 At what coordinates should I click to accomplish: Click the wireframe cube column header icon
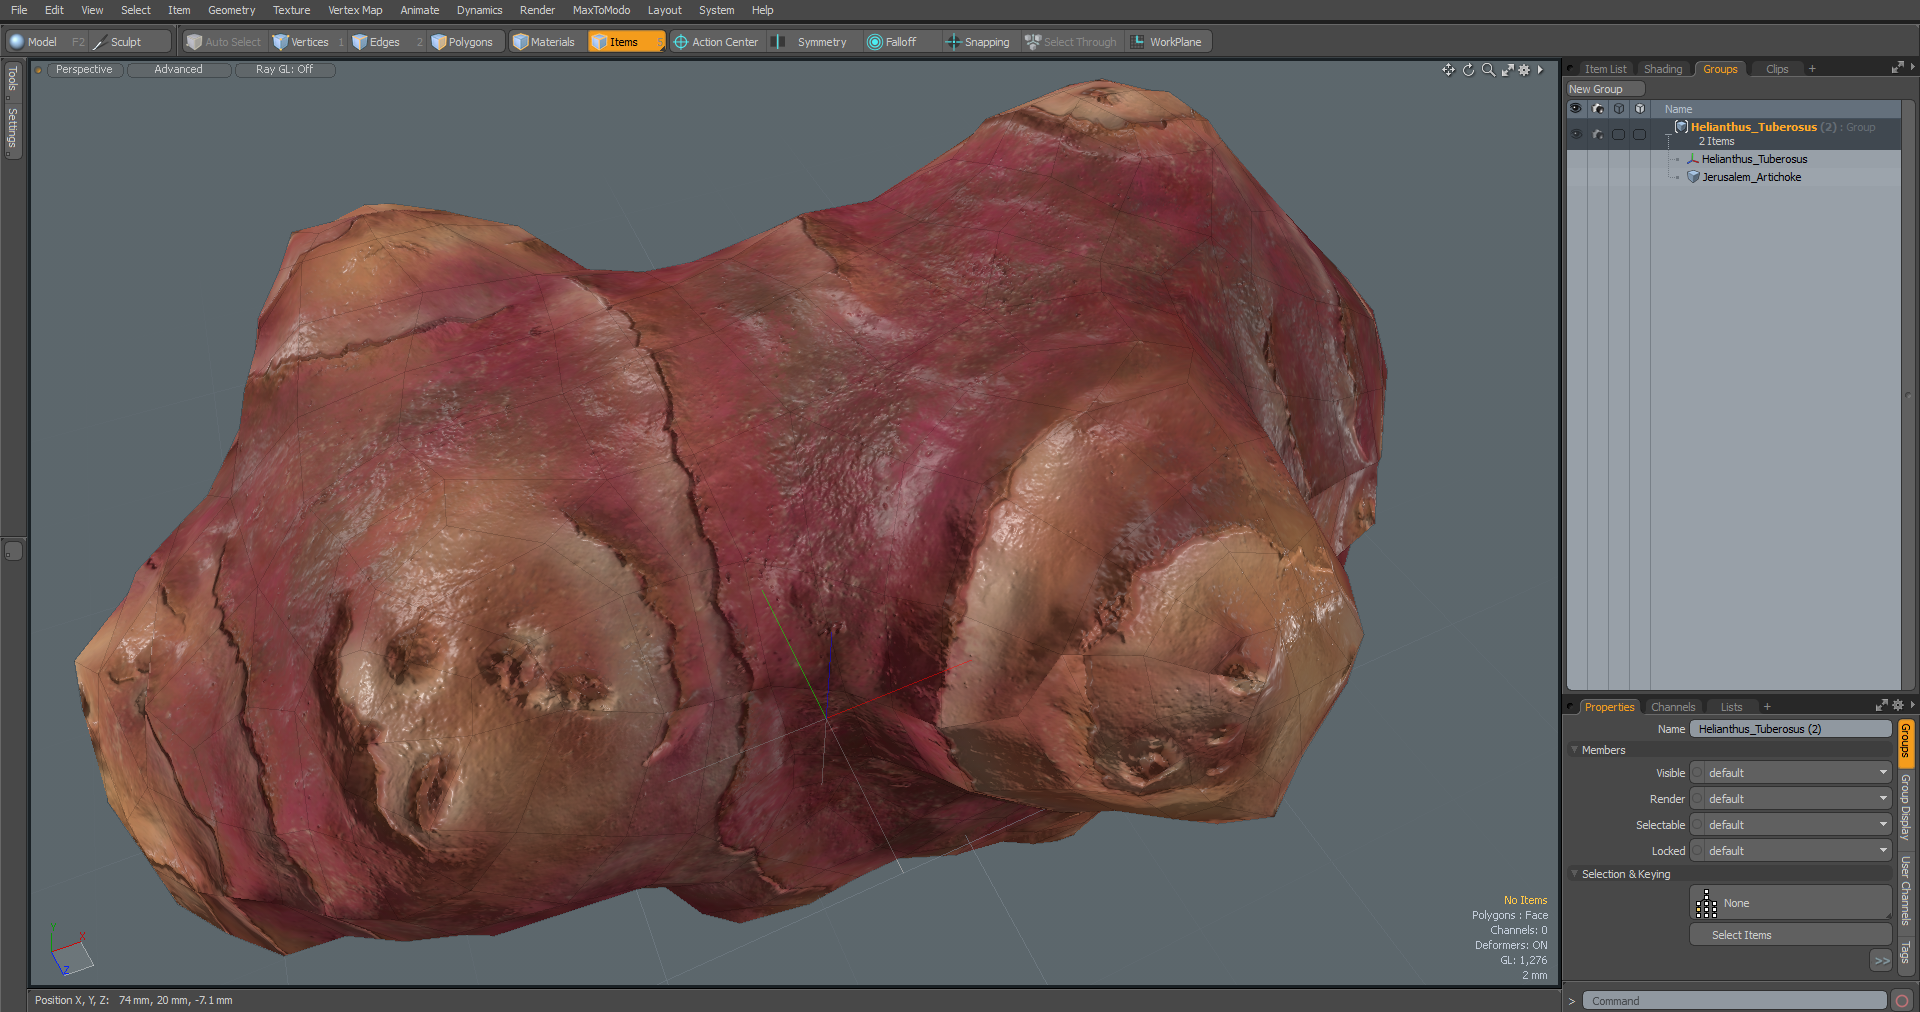(1618, 109)
